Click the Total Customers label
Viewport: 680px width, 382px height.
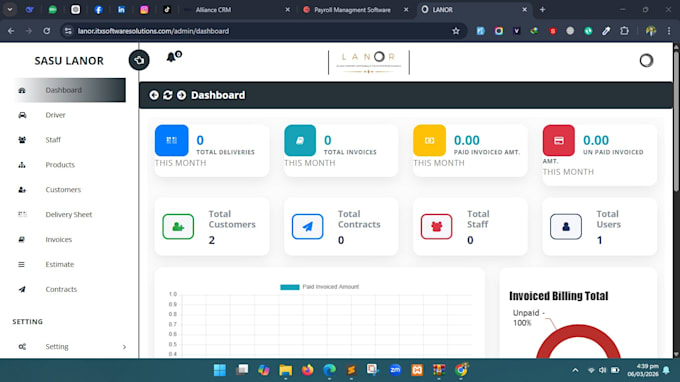pyautogui.click(x=232, y=219)
